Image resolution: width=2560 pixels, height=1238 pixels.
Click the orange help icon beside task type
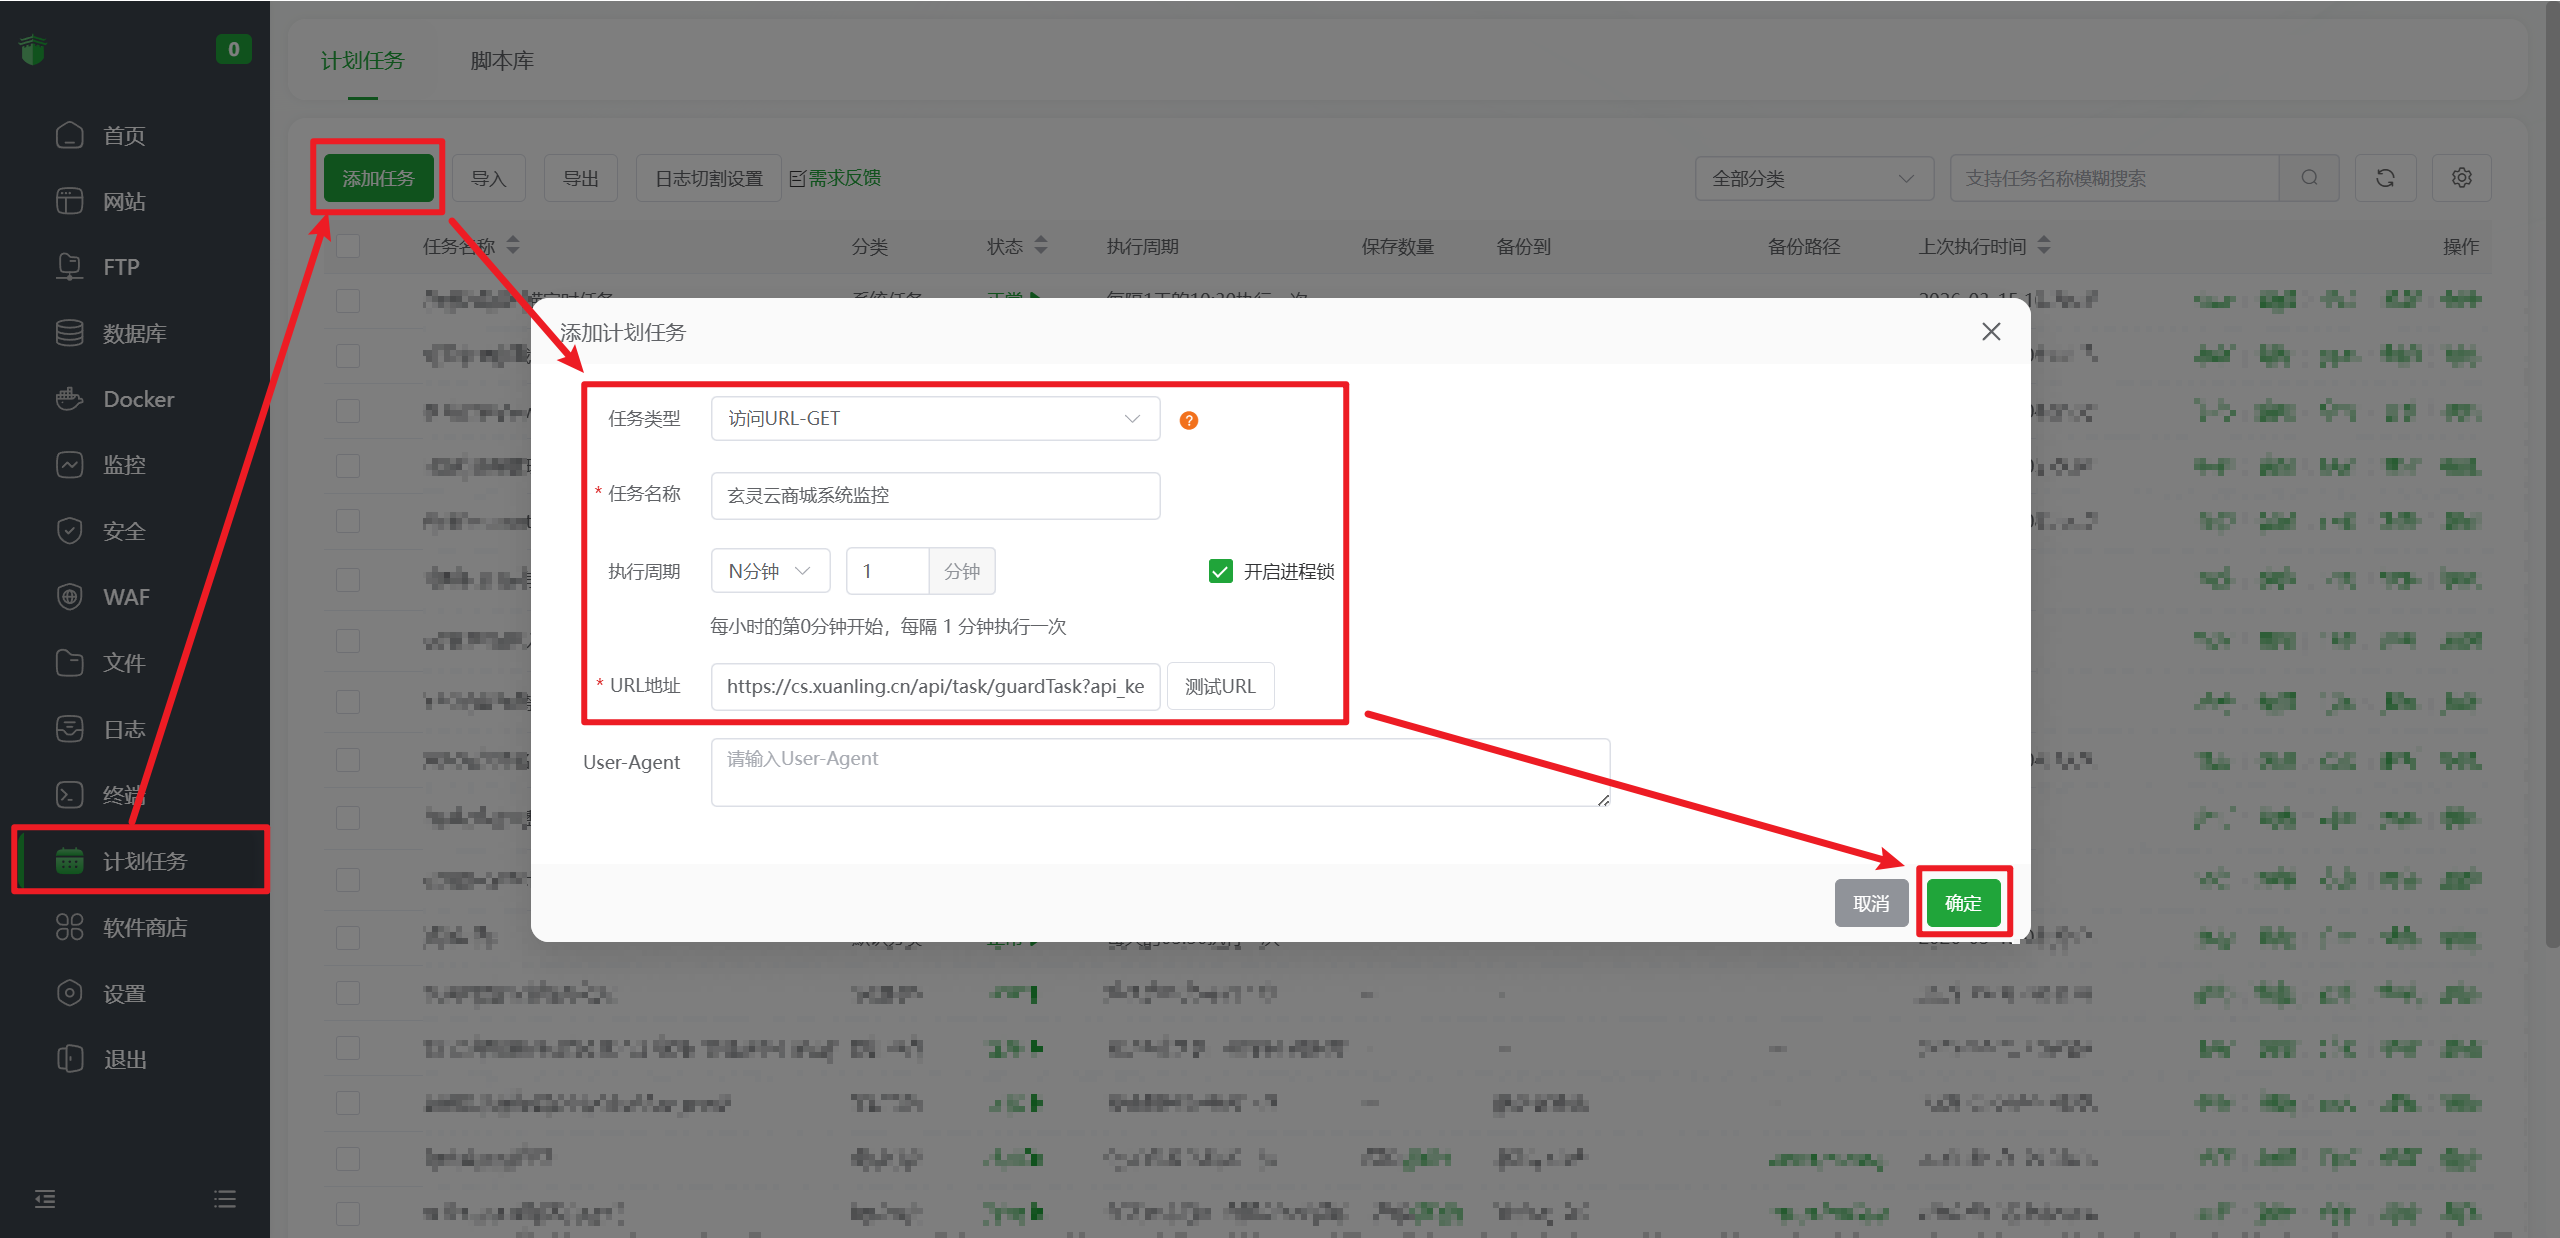point(1188,420)
